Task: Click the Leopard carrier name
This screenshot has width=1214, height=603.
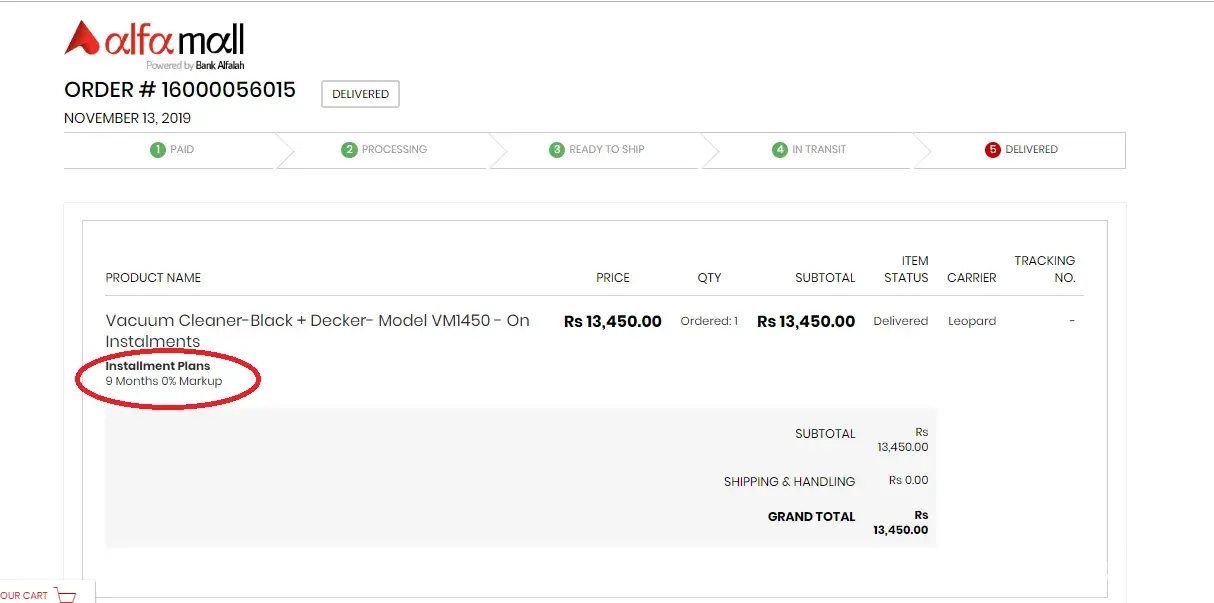Action: coord(972,322)
